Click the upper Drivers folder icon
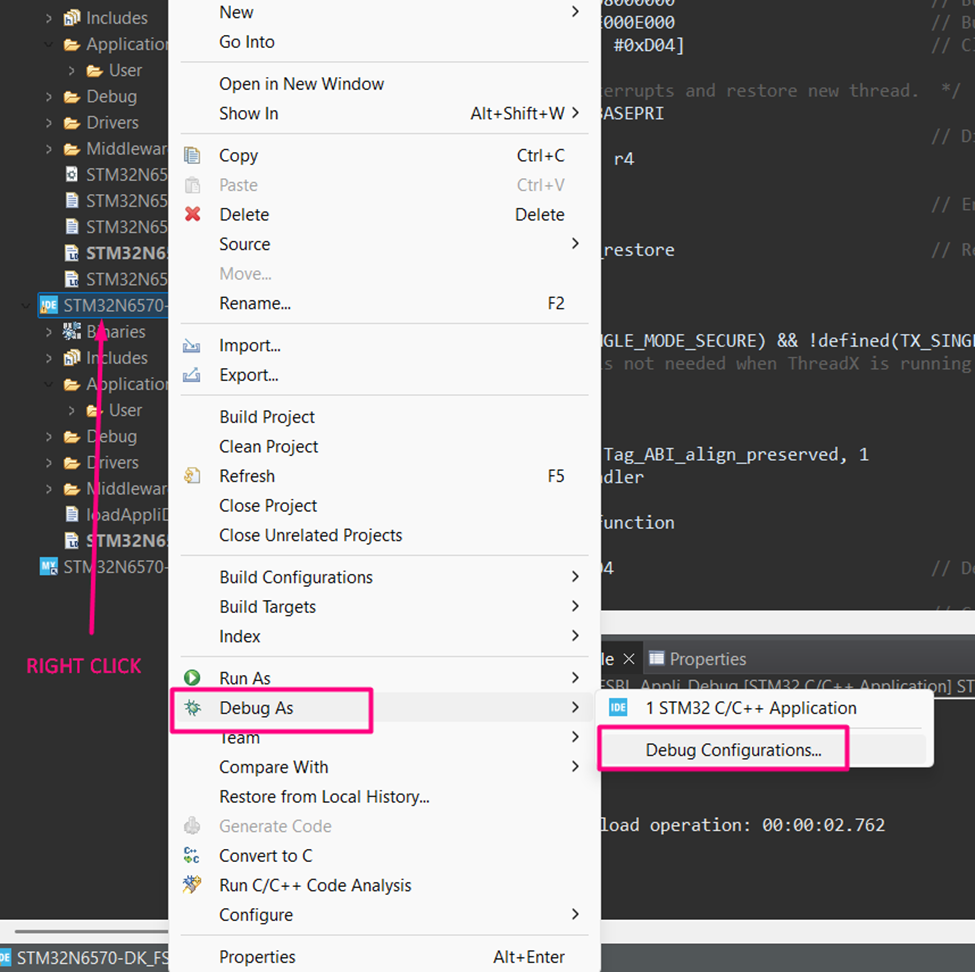975x972 pixels. [72, 123]
